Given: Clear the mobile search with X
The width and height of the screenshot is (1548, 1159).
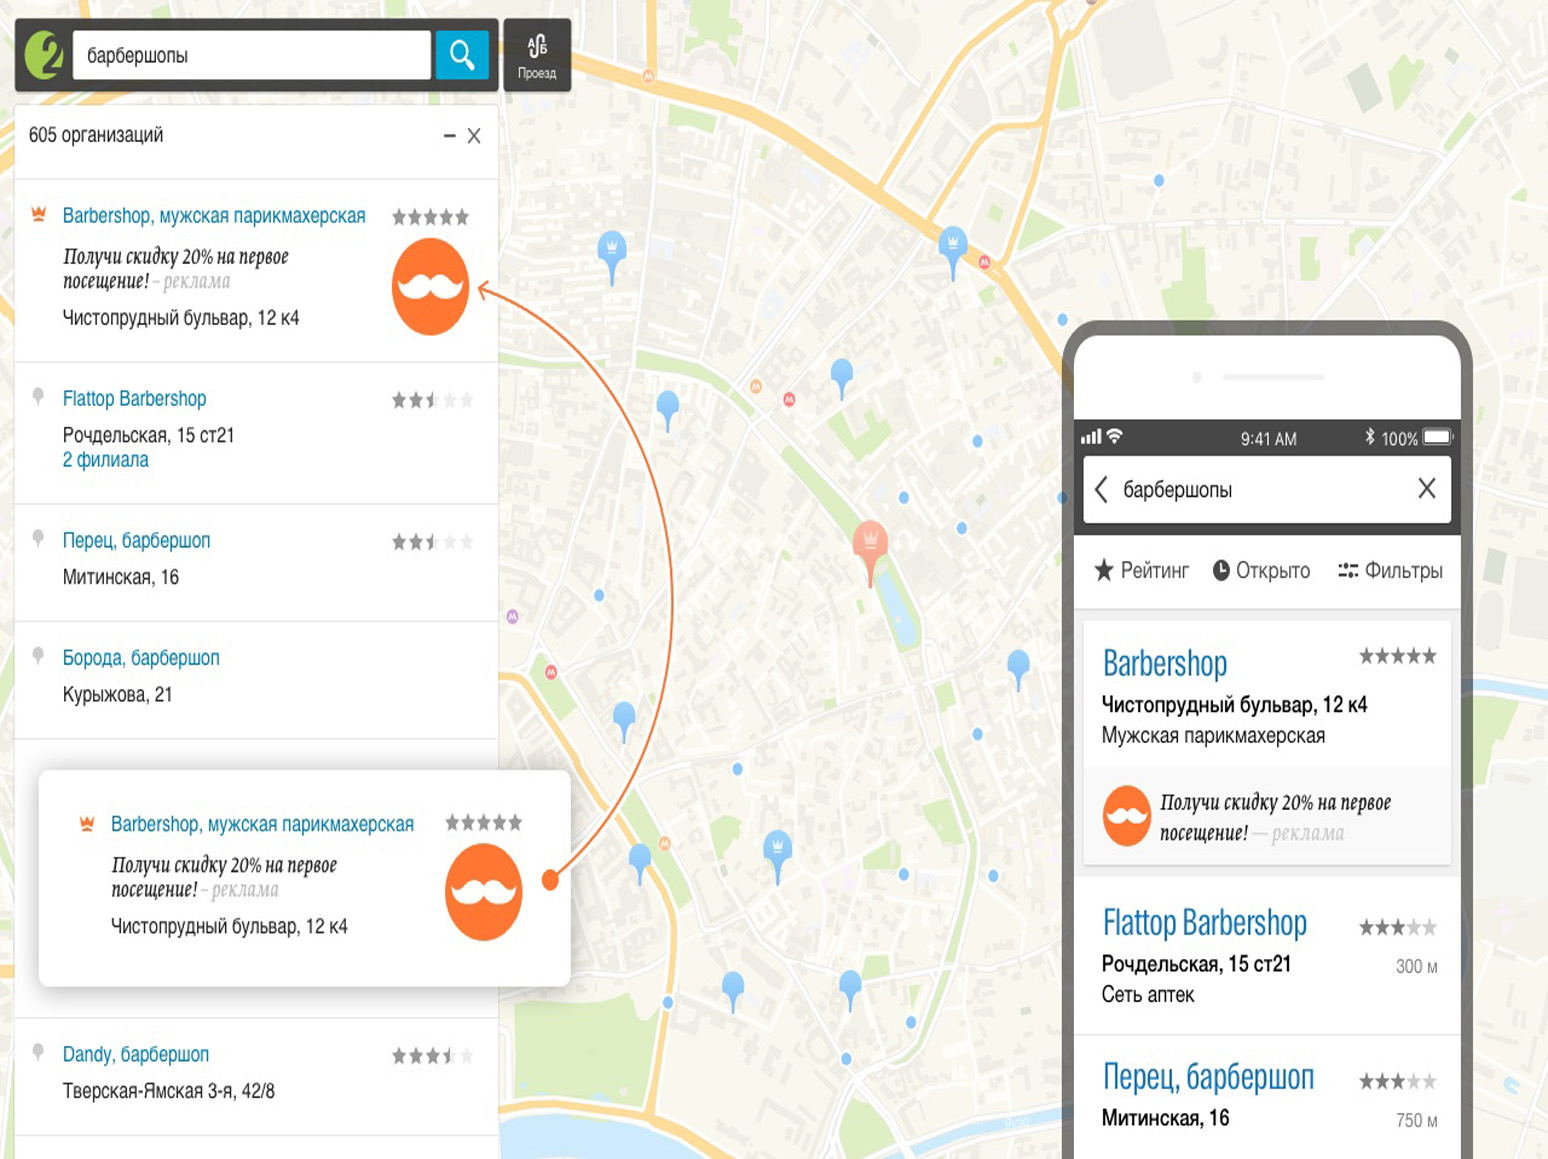Looking at the screenshot, I should [x=1426, y=488].
